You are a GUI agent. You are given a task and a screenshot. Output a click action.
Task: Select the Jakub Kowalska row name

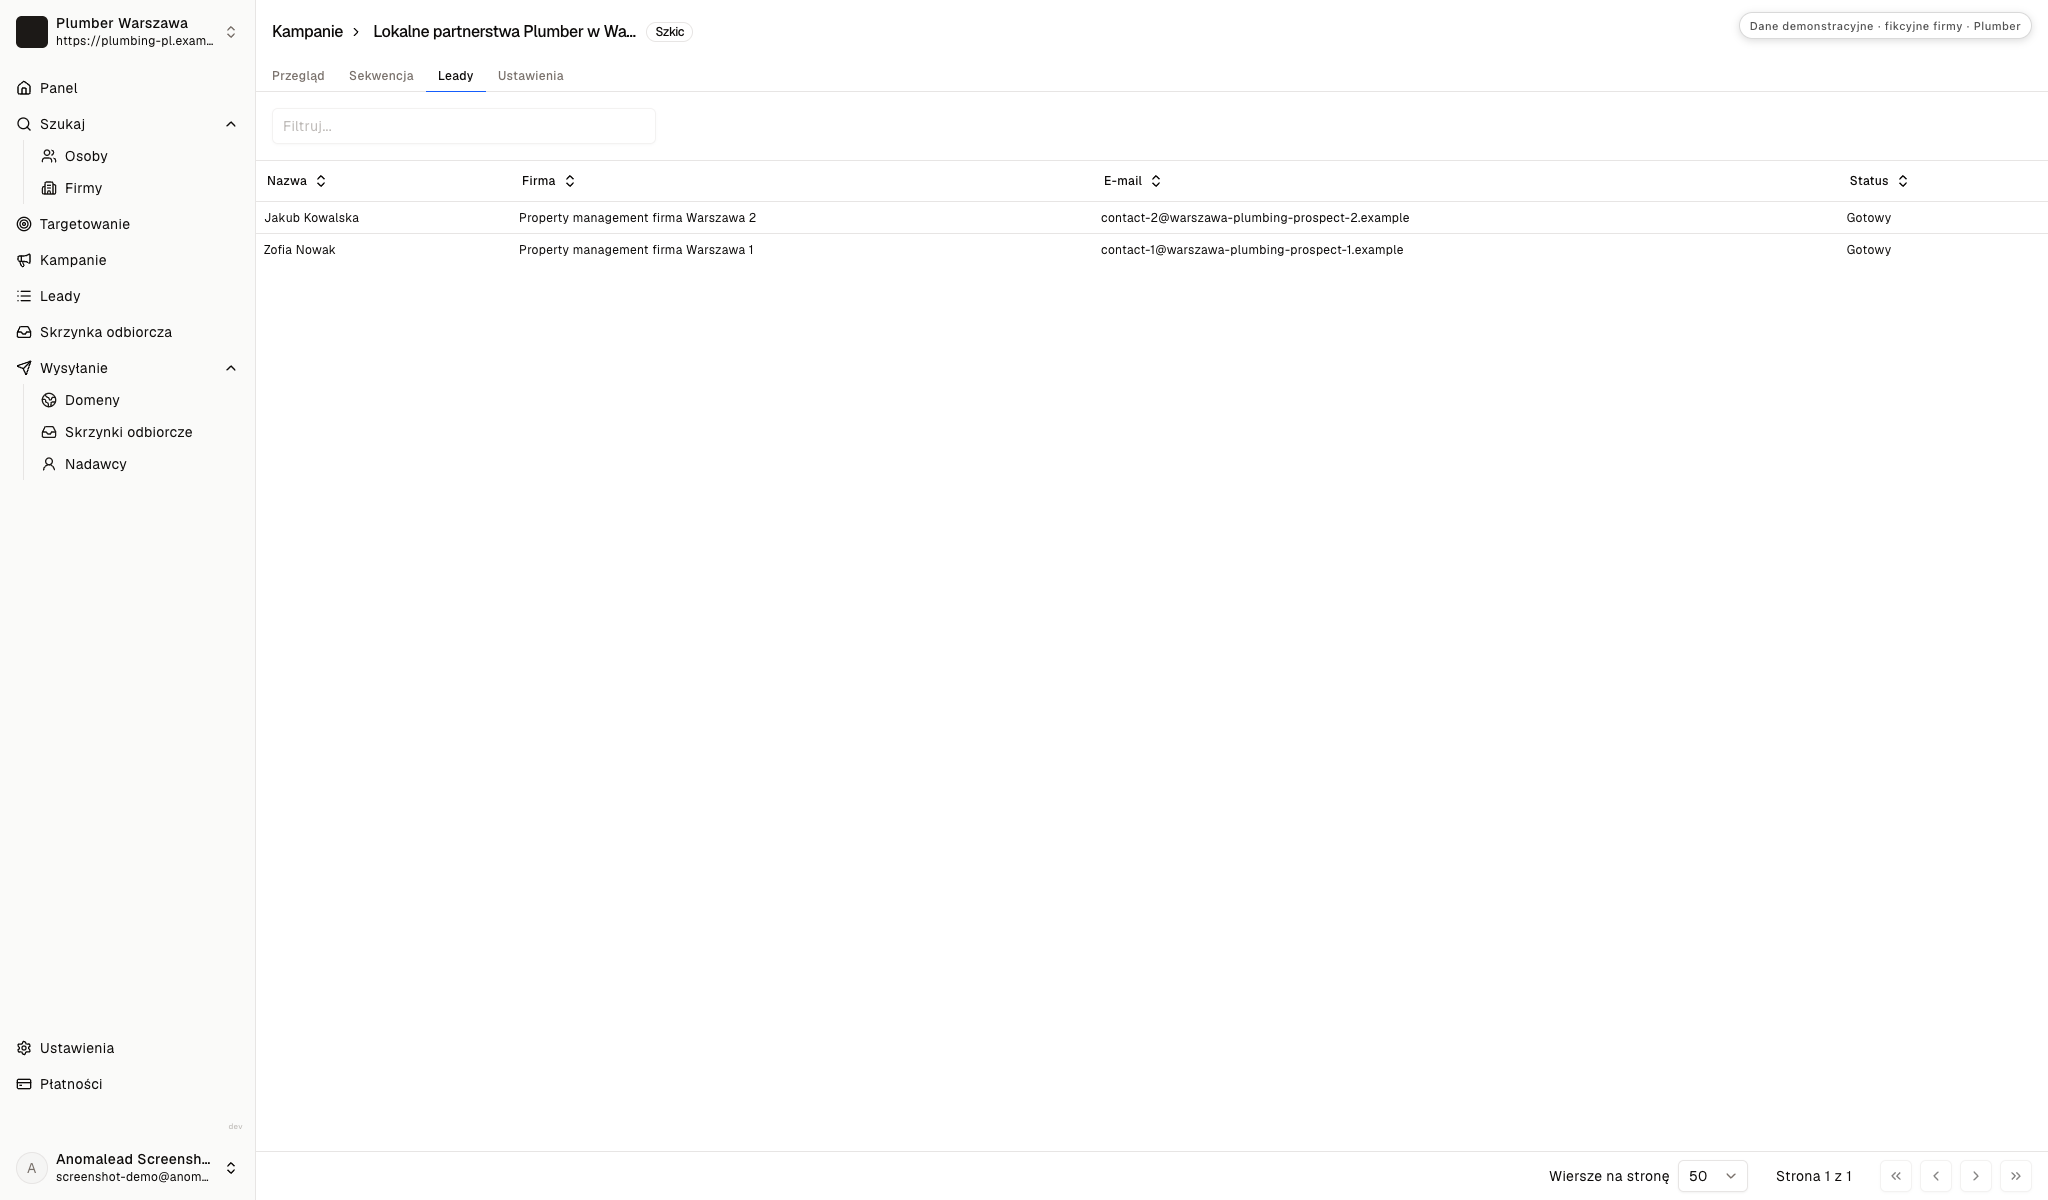312,218
